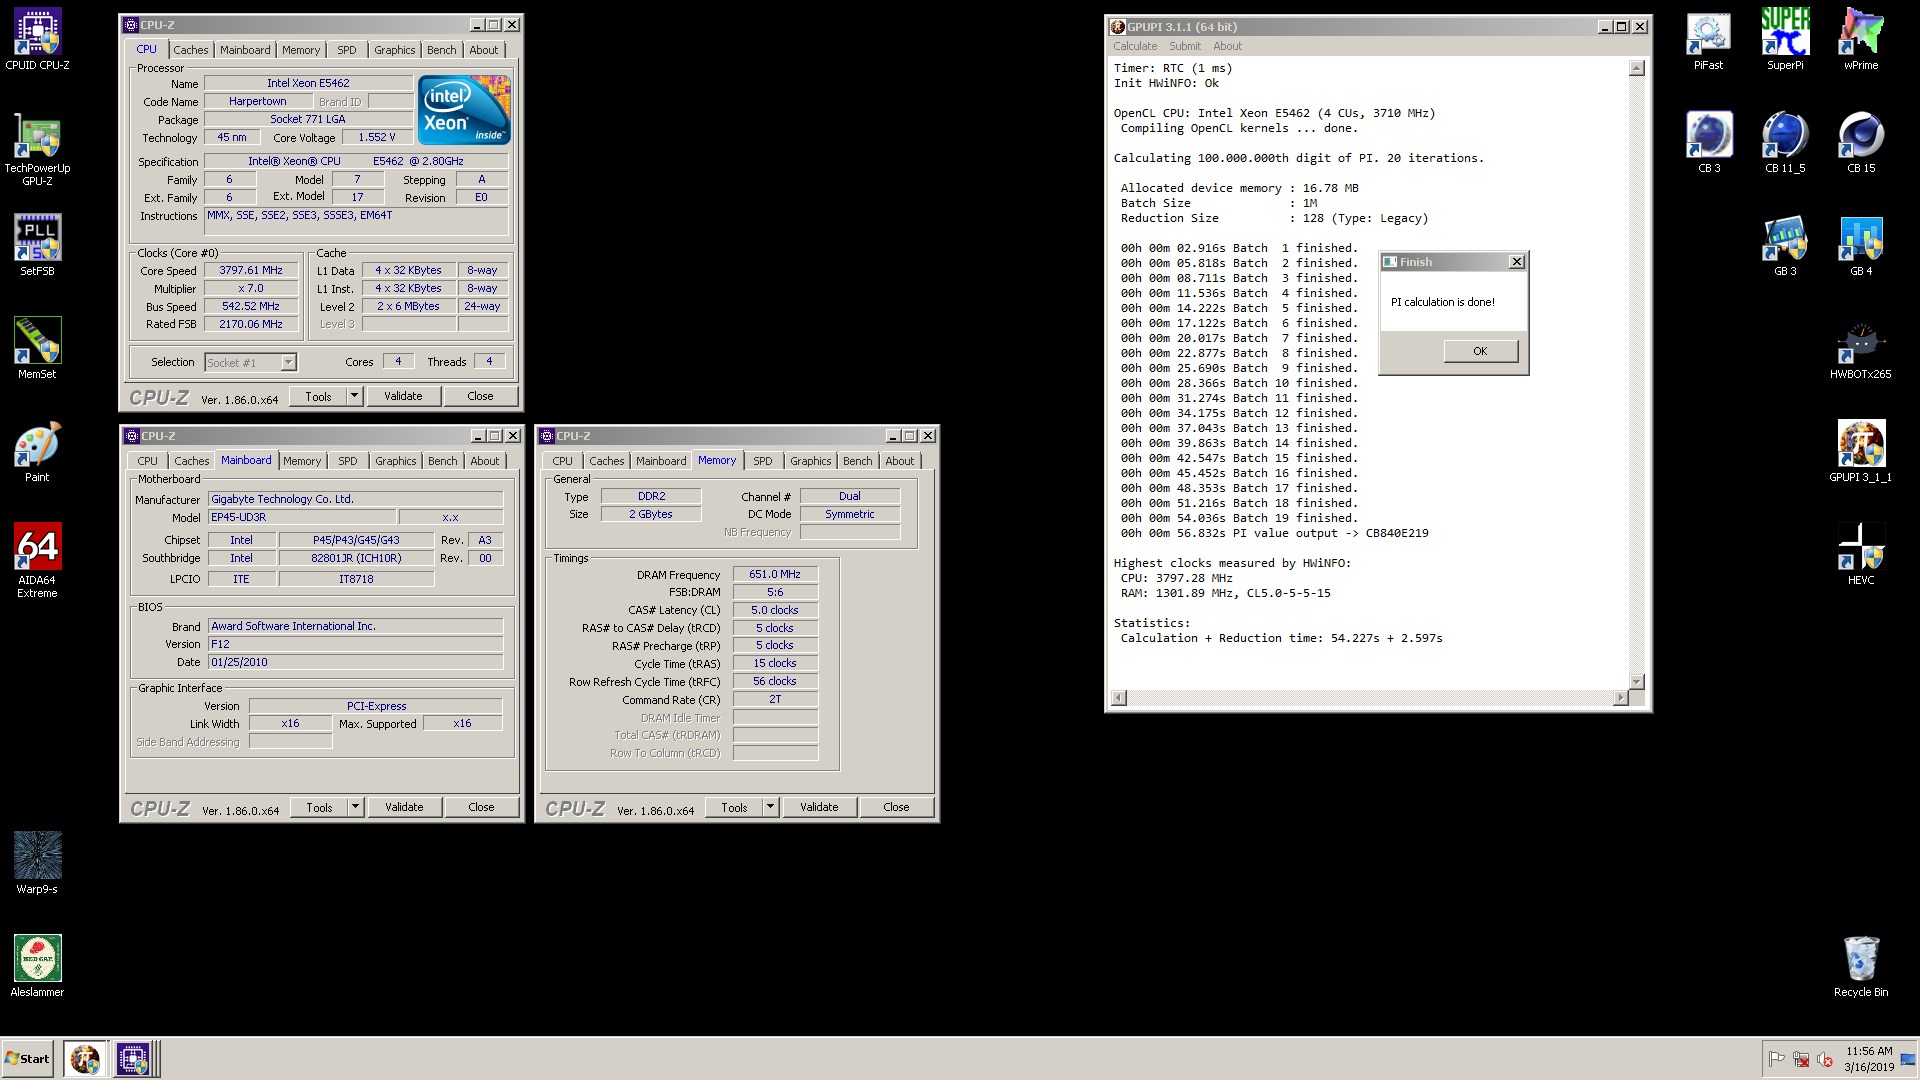Launch the GB 4 Geekbench shortcut
Image resolution: width=1920 pixels, height=1080 pixels.
click(1861, 246)
